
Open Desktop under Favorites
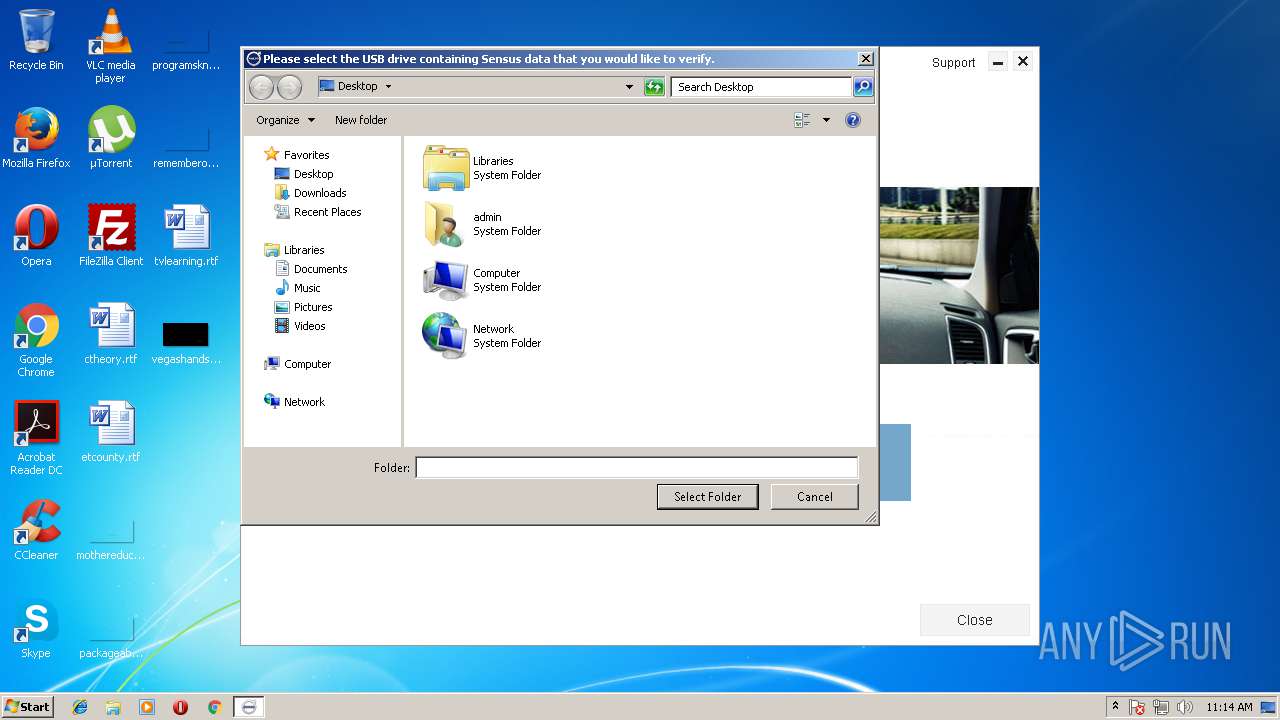point(304,174)
